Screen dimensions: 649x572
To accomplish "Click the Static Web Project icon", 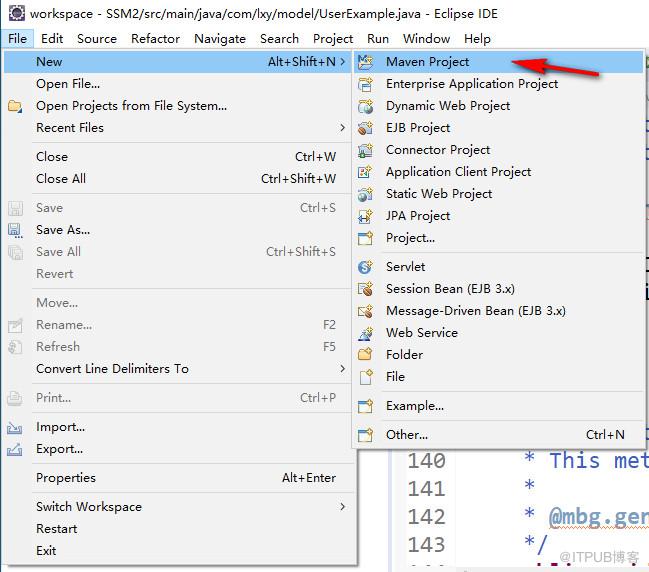I will pos(365,194).
